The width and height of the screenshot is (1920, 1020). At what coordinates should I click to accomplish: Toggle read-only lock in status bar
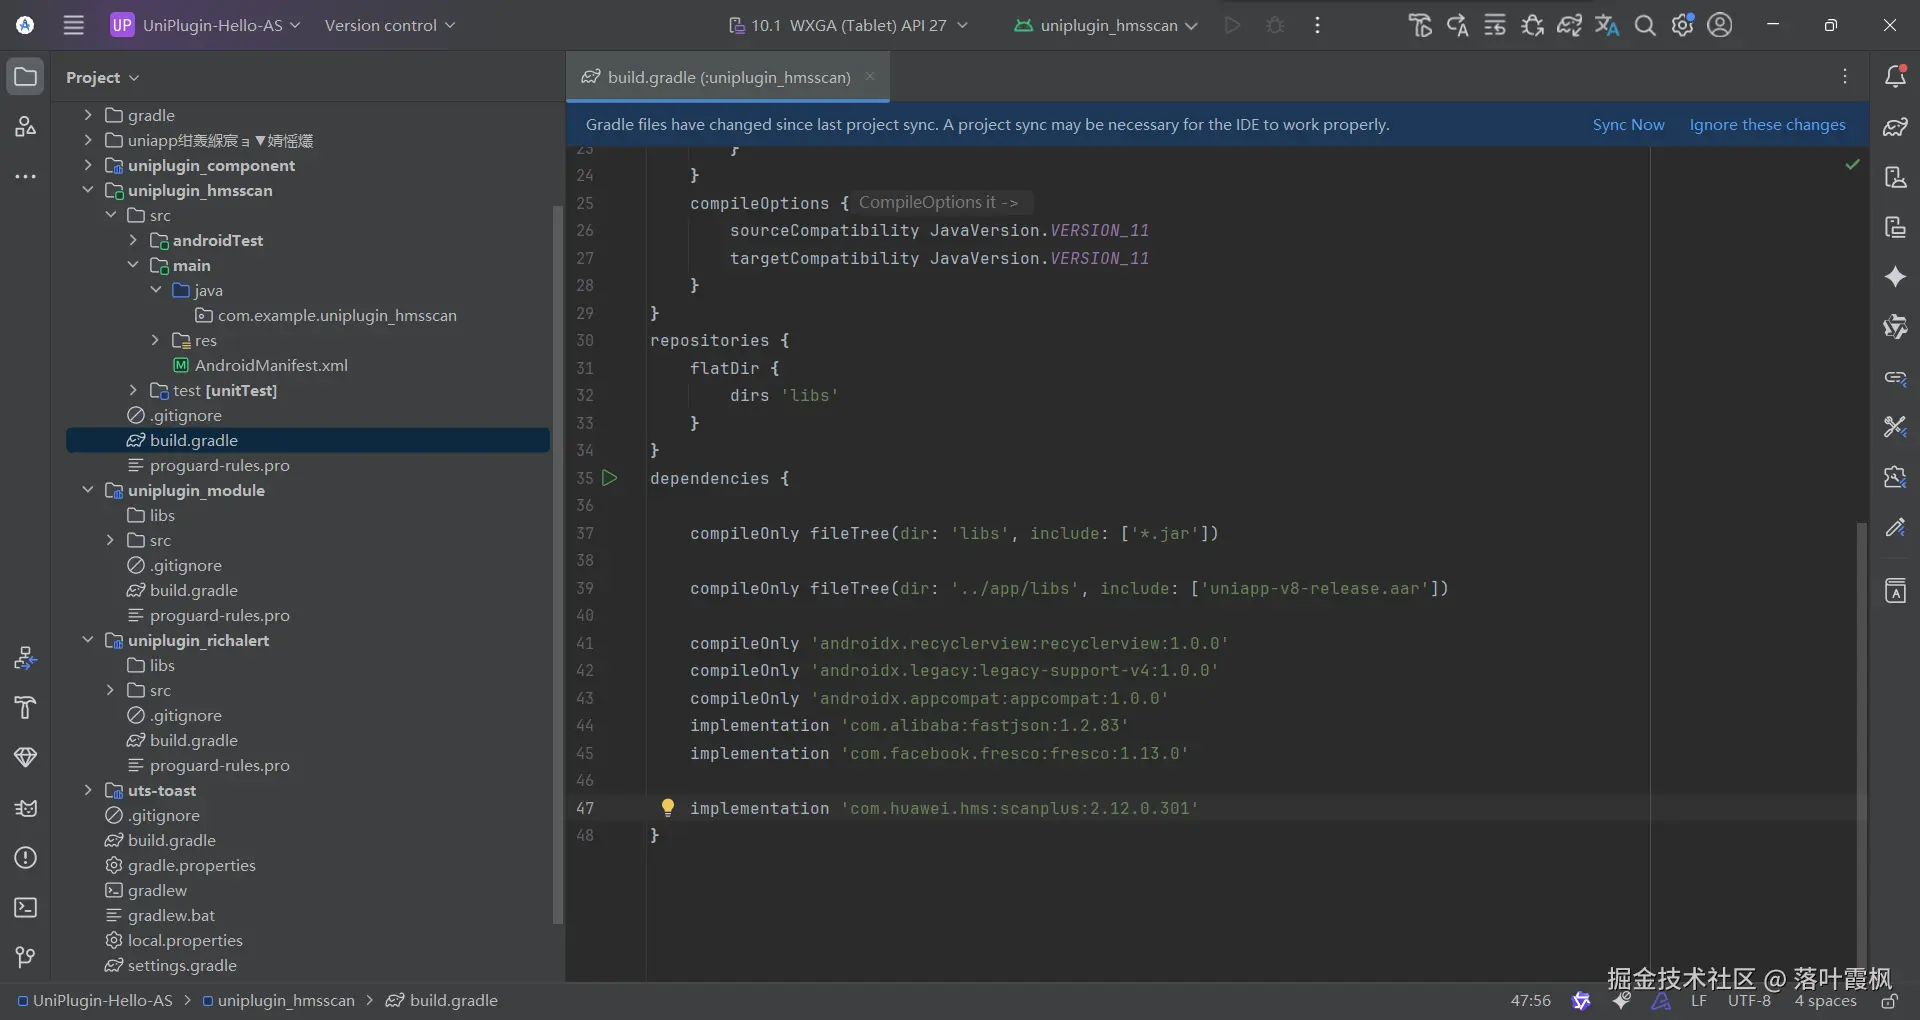pyautogui.click(x=1889, y=1001)
